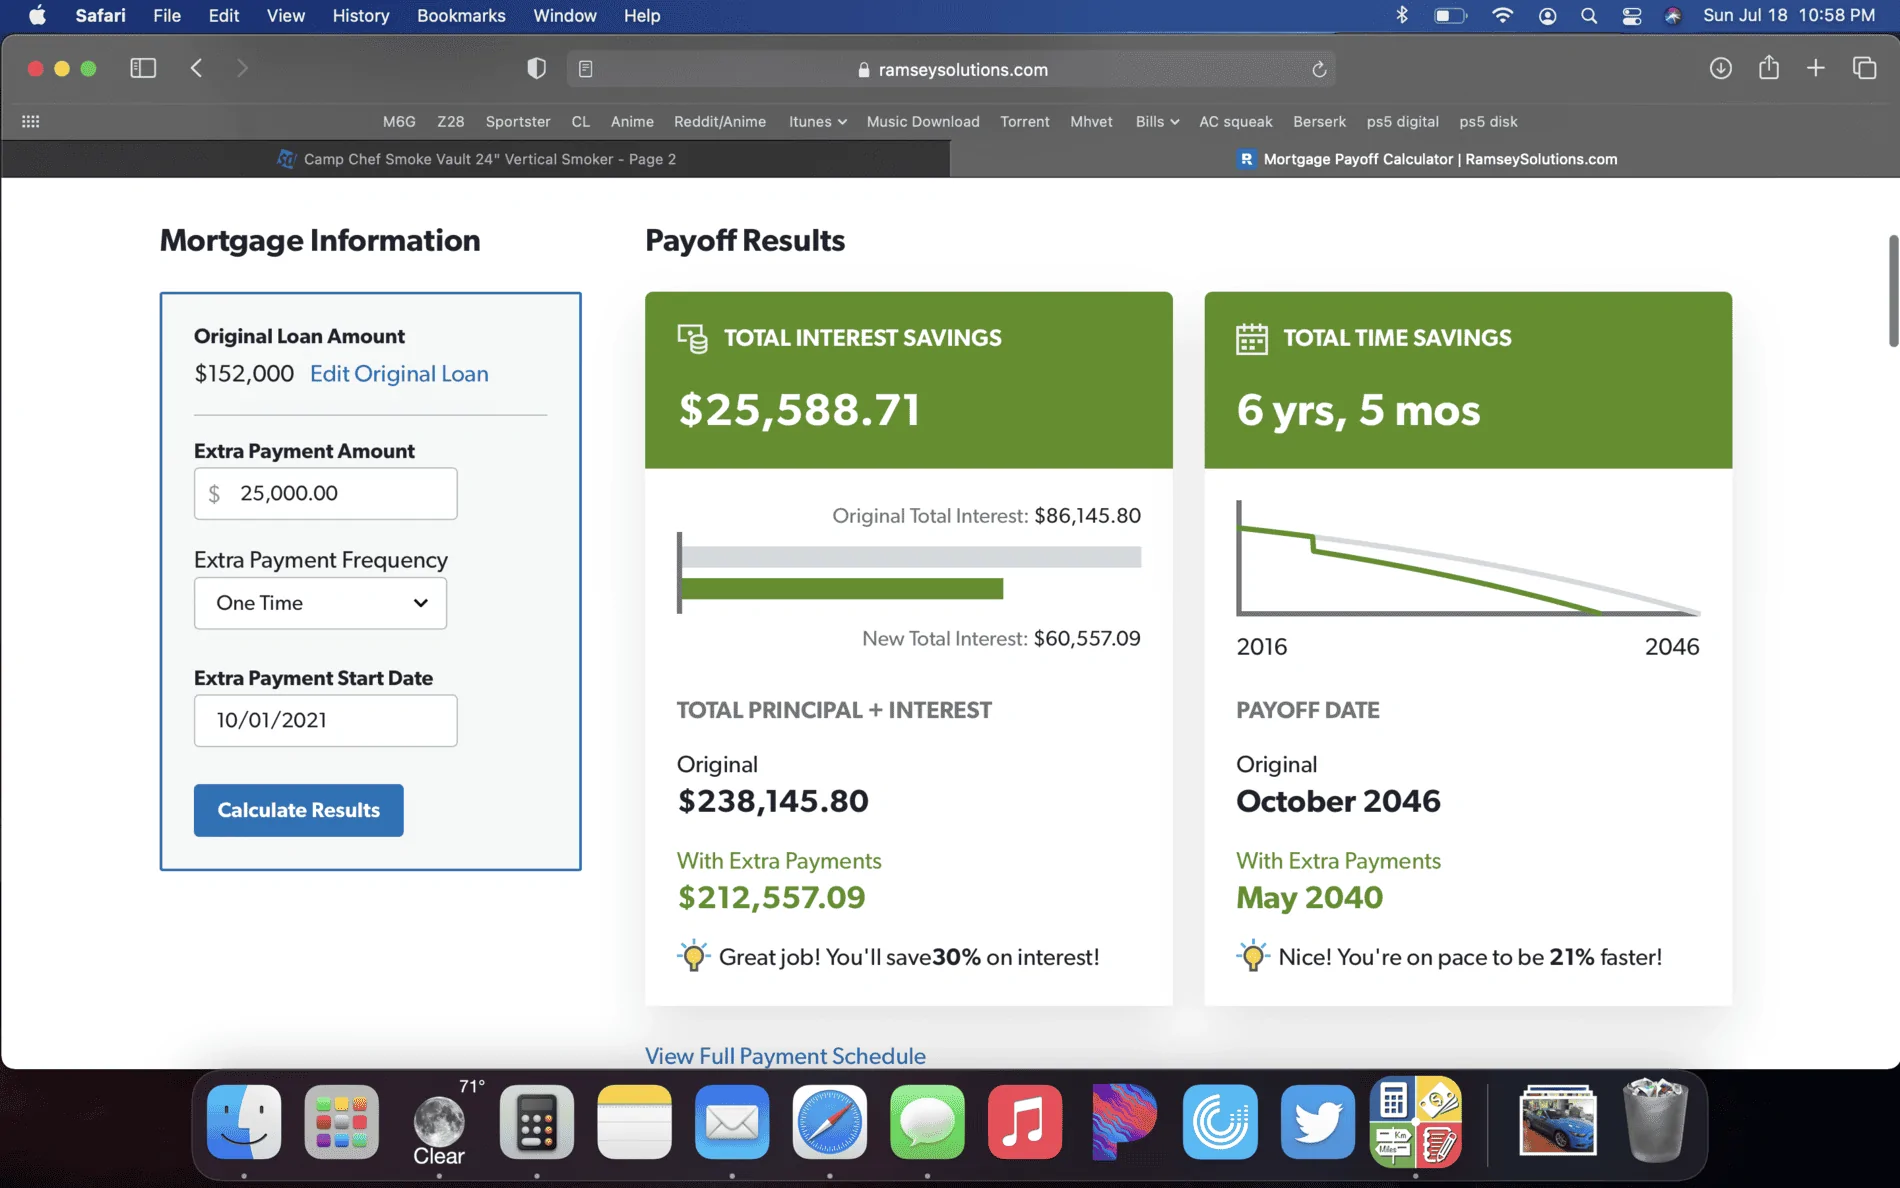Open Spotlight search in menu bar
The height and width of the screenshot is (1188, 1900).
(1589, 15)
